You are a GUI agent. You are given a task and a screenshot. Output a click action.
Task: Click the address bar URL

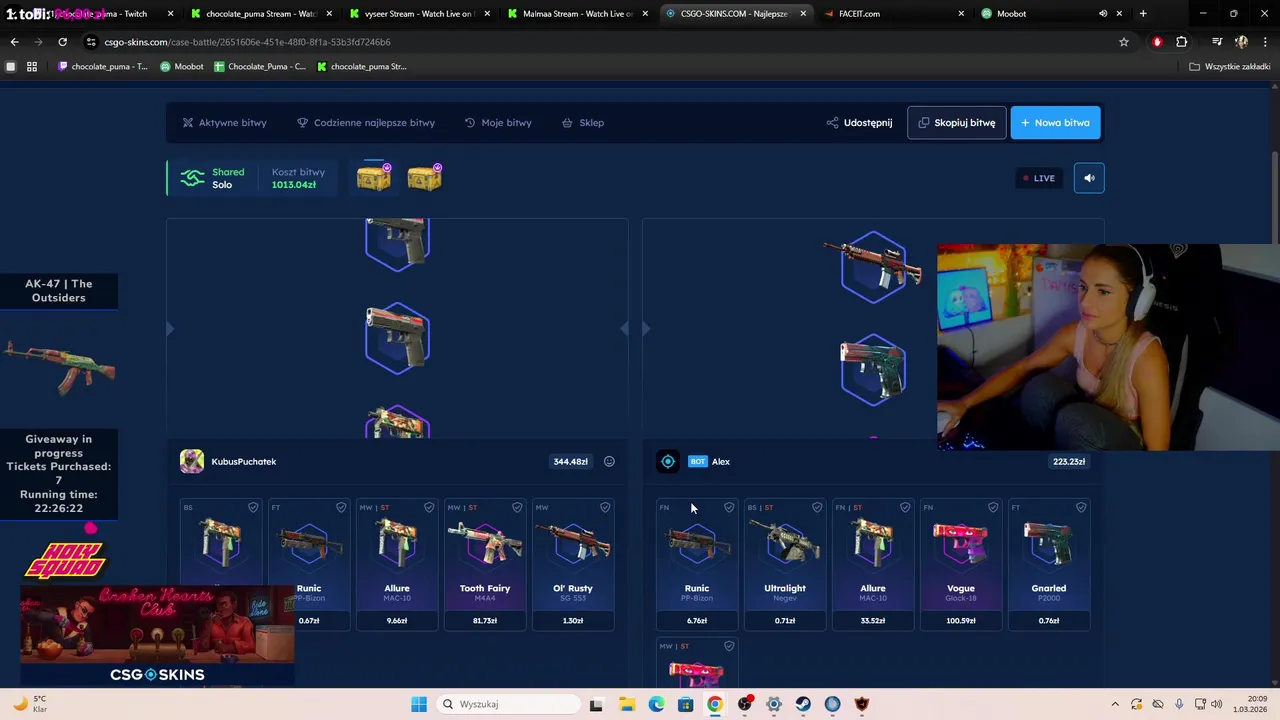247,42
